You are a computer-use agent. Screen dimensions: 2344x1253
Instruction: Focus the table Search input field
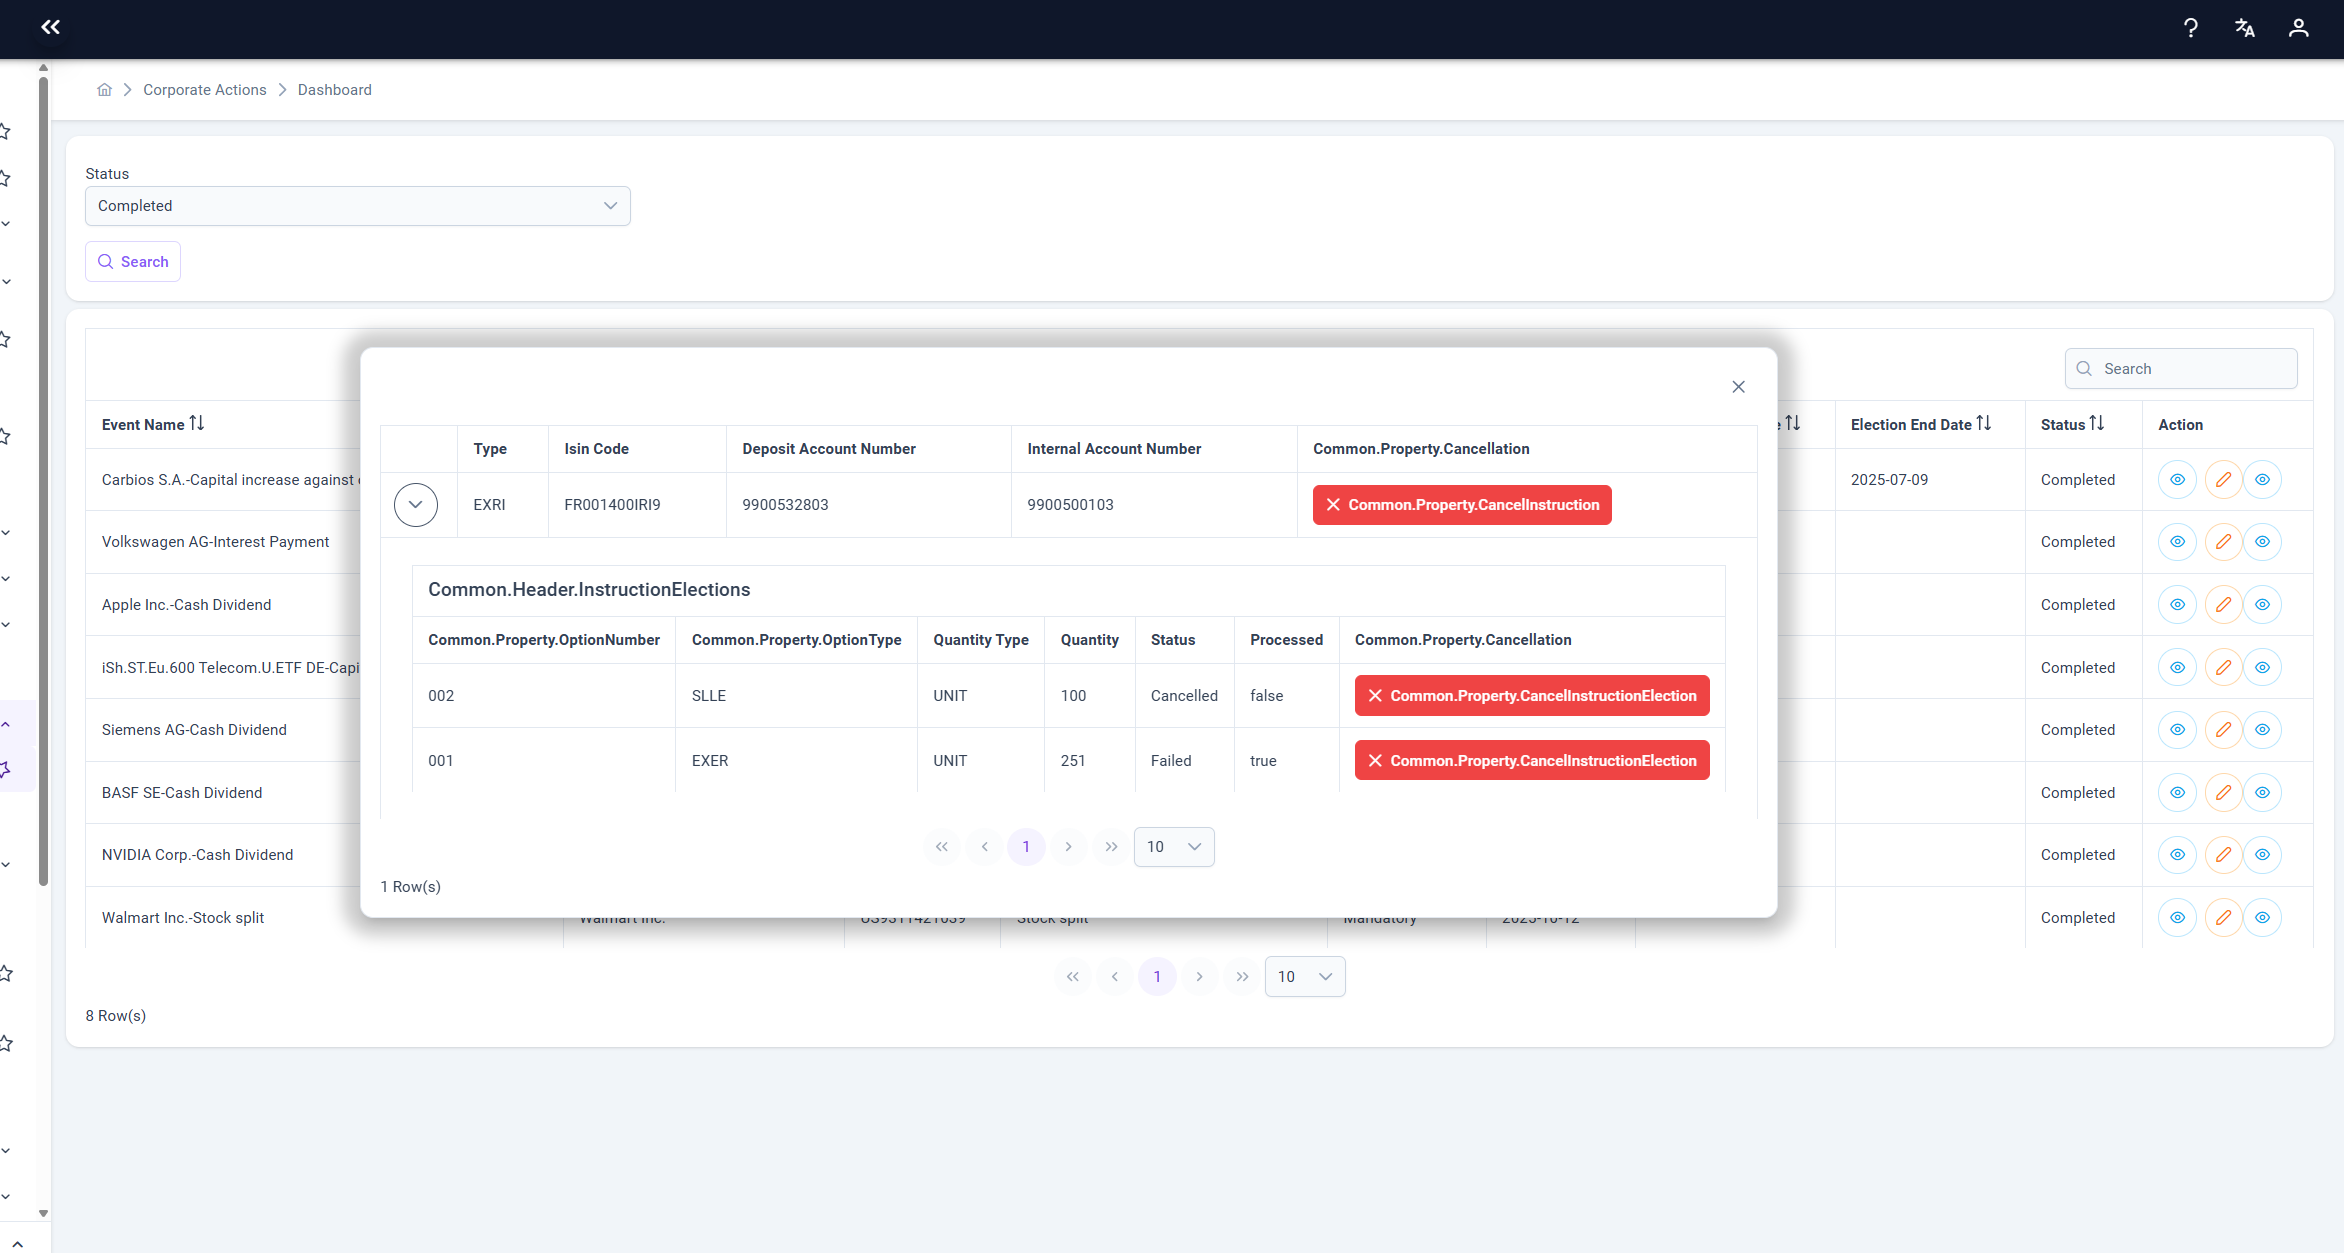pyautogui.click(x=2181, y=369)
